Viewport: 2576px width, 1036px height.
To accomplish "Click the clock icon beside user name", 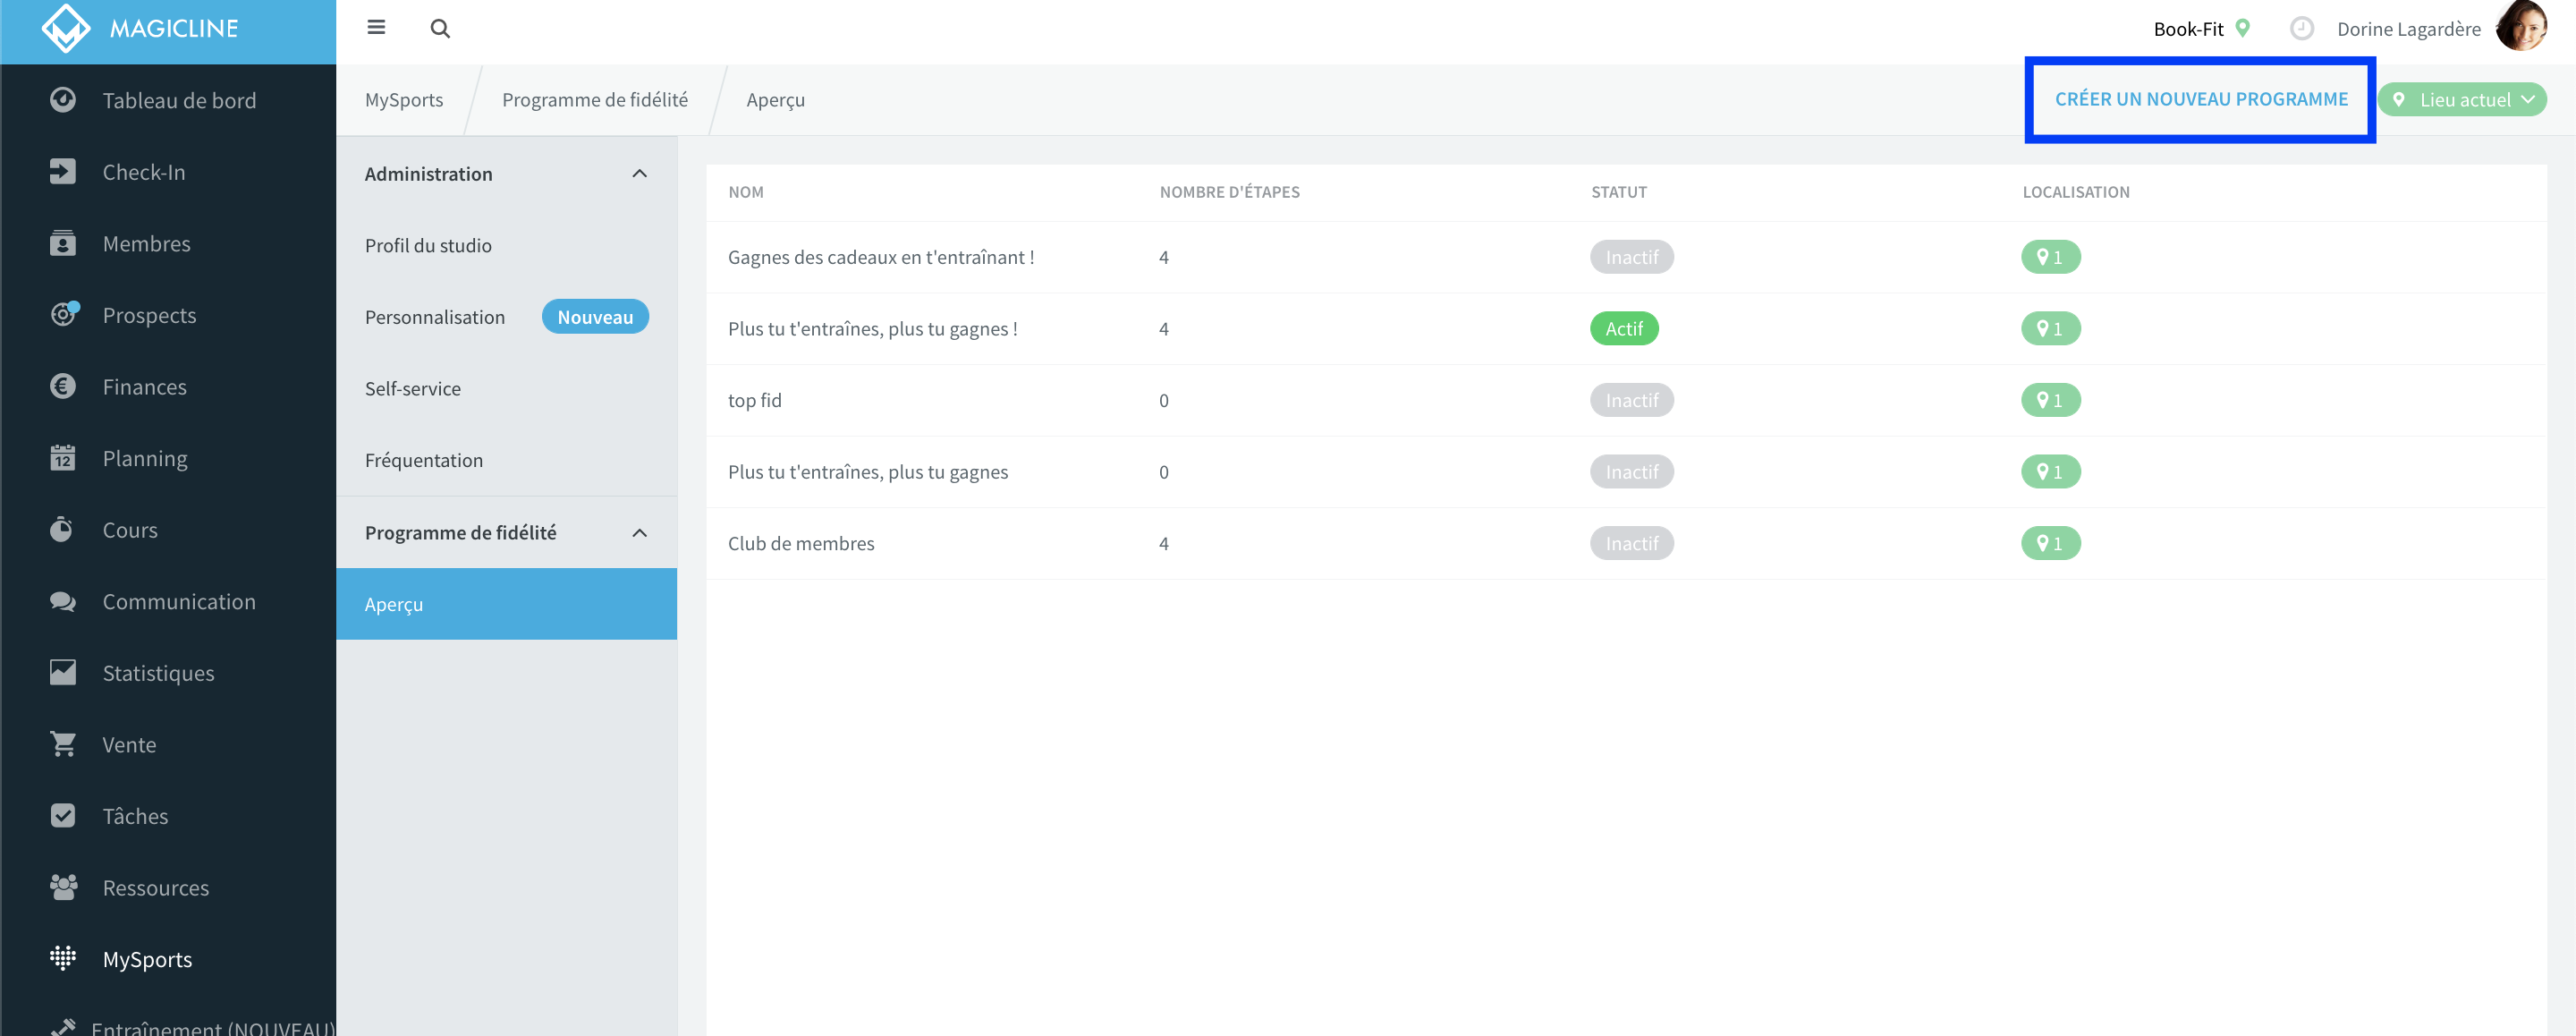I will [x=2302, y=29].
